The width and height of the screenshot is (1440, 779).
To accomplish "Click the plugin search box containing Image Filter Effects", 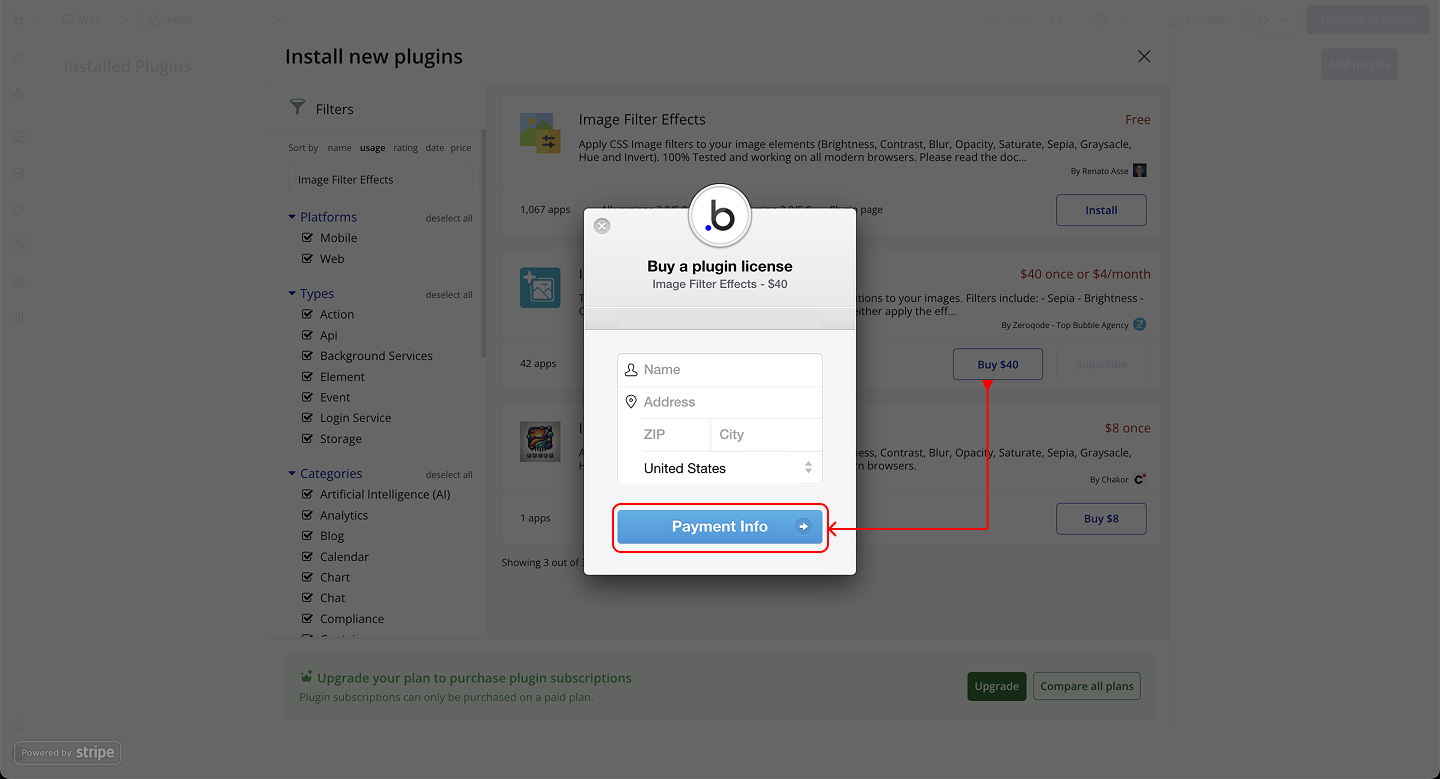I will 380,180.
